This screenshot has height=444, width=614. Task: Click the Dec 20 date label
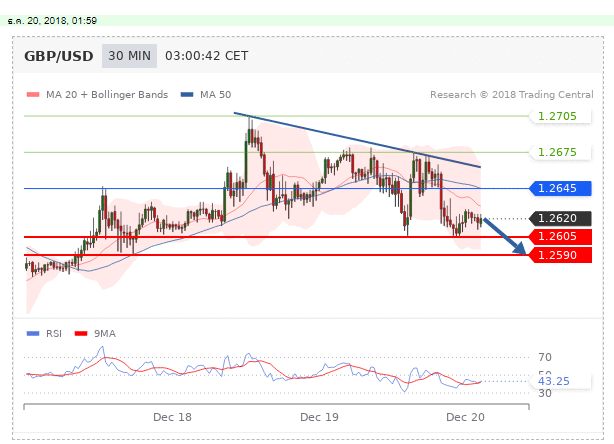[465, 417]
